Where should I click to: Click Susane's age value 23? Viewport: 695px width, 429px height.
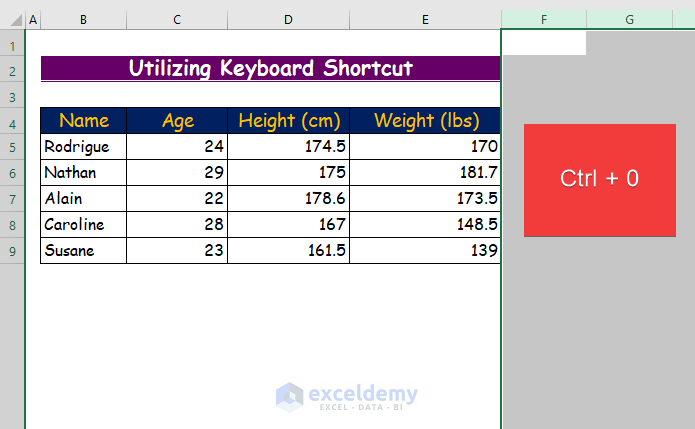point(177,251)
